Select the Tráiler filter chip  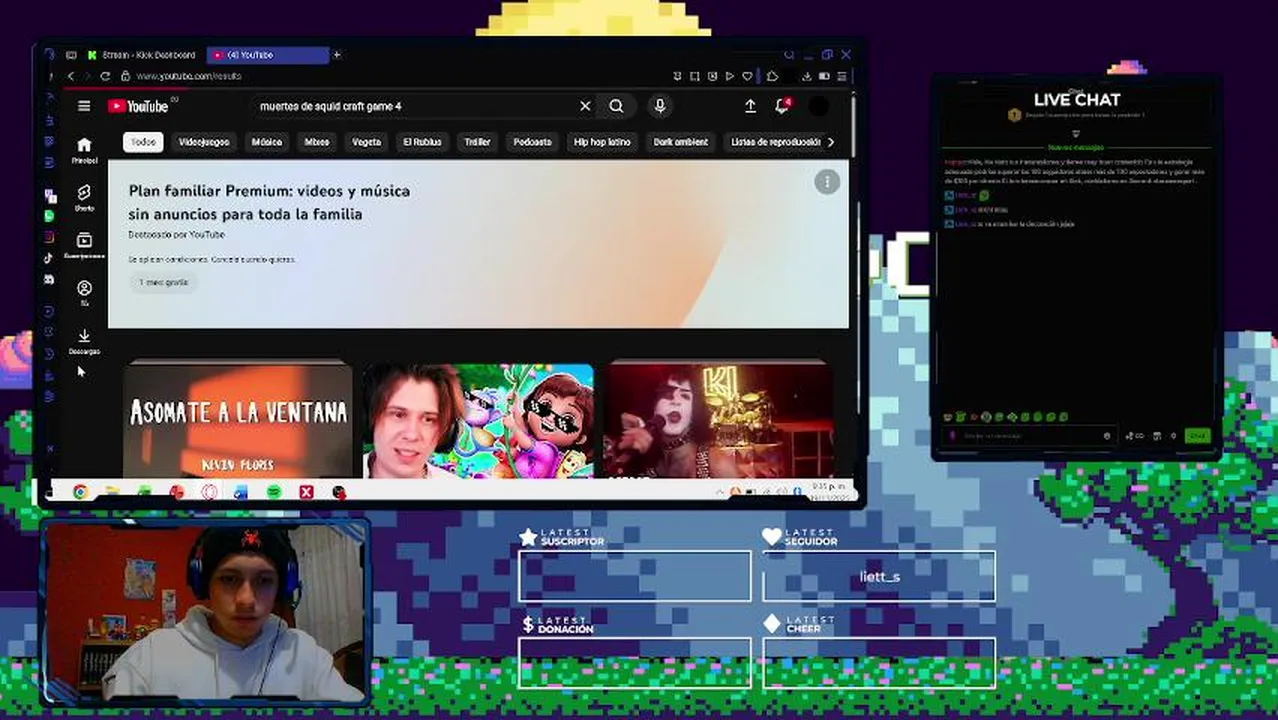(477, 142)
